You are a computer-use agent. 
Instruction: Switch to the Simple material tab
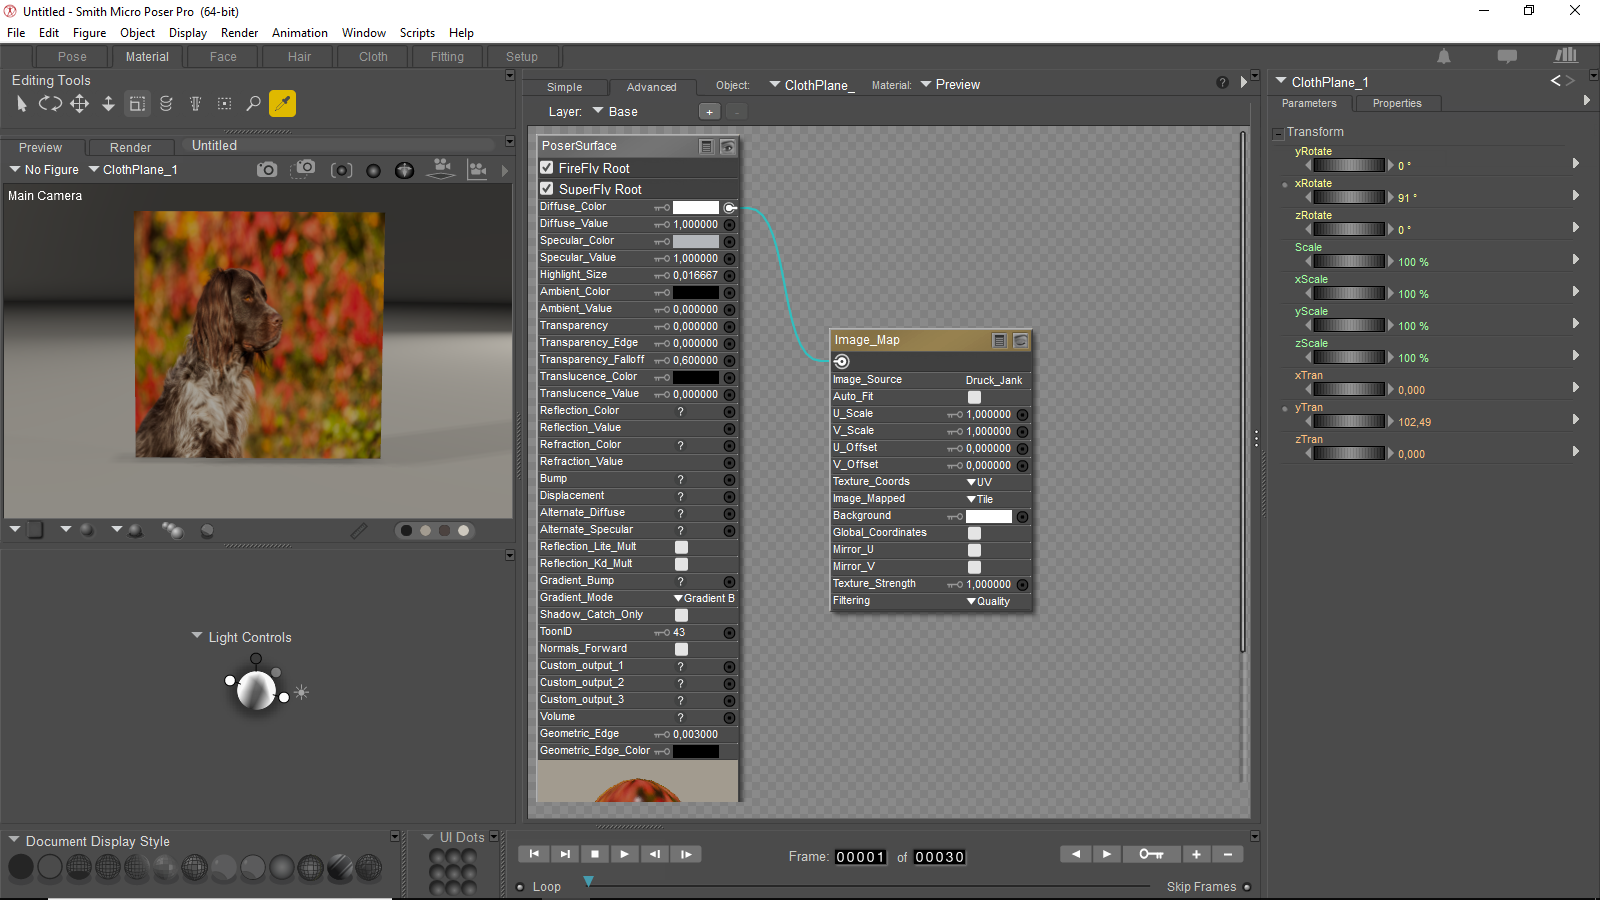coord(564,87)
